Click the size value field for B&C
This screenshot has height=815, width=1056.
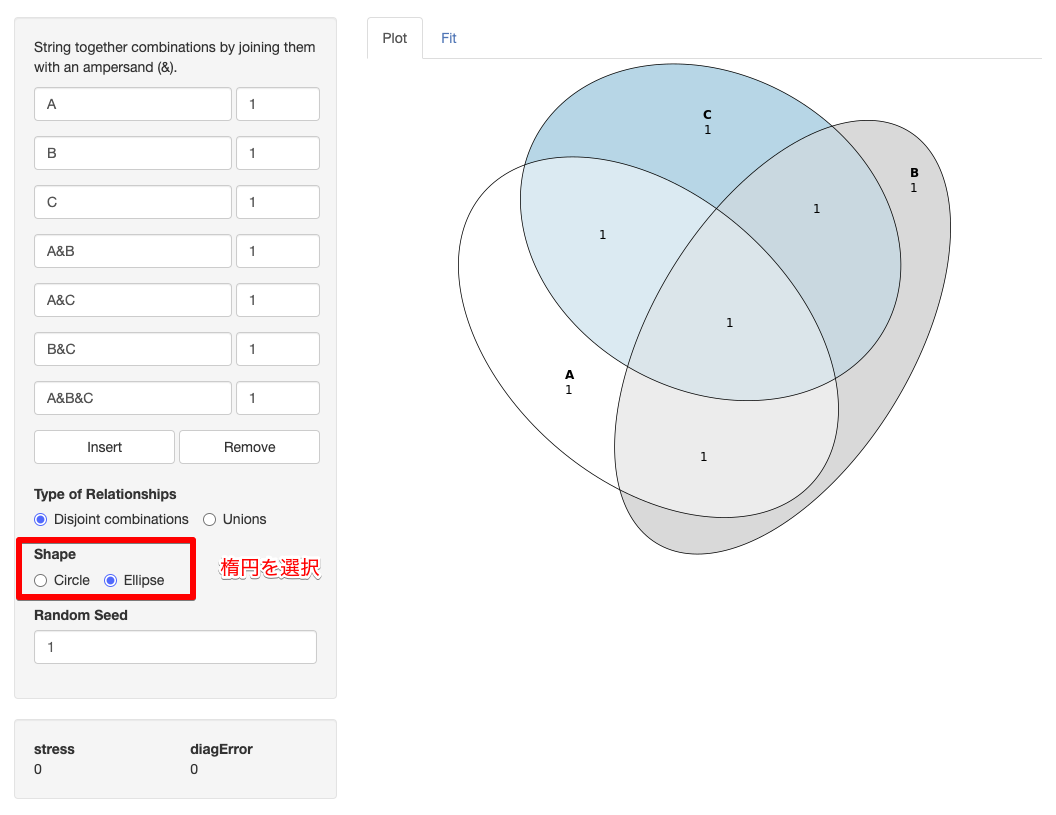[277, 349]
